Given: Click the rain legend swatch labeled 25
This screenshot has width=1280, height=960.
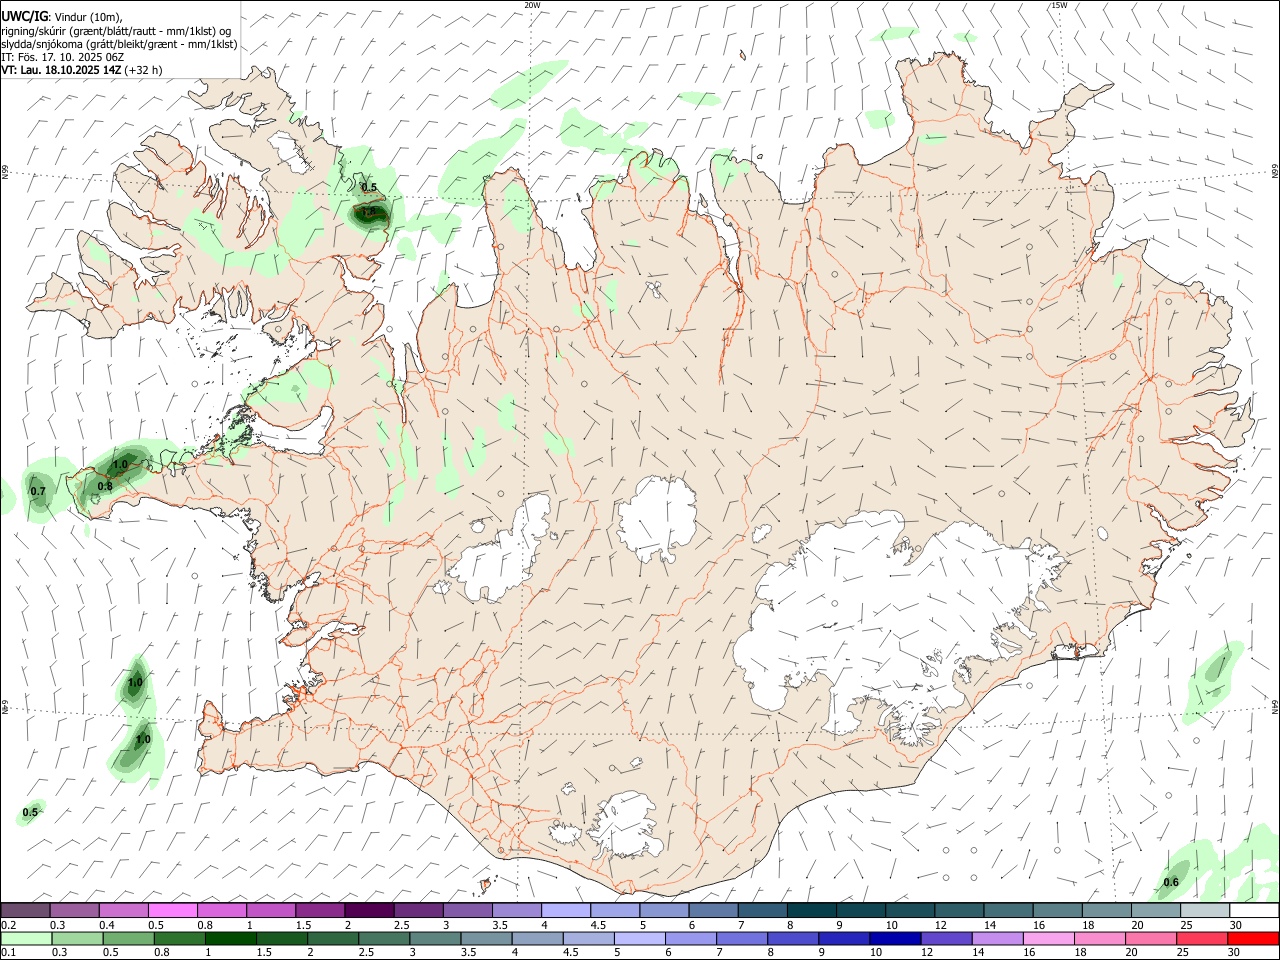Looking at the screenshot, I should tap(1200, 939).
